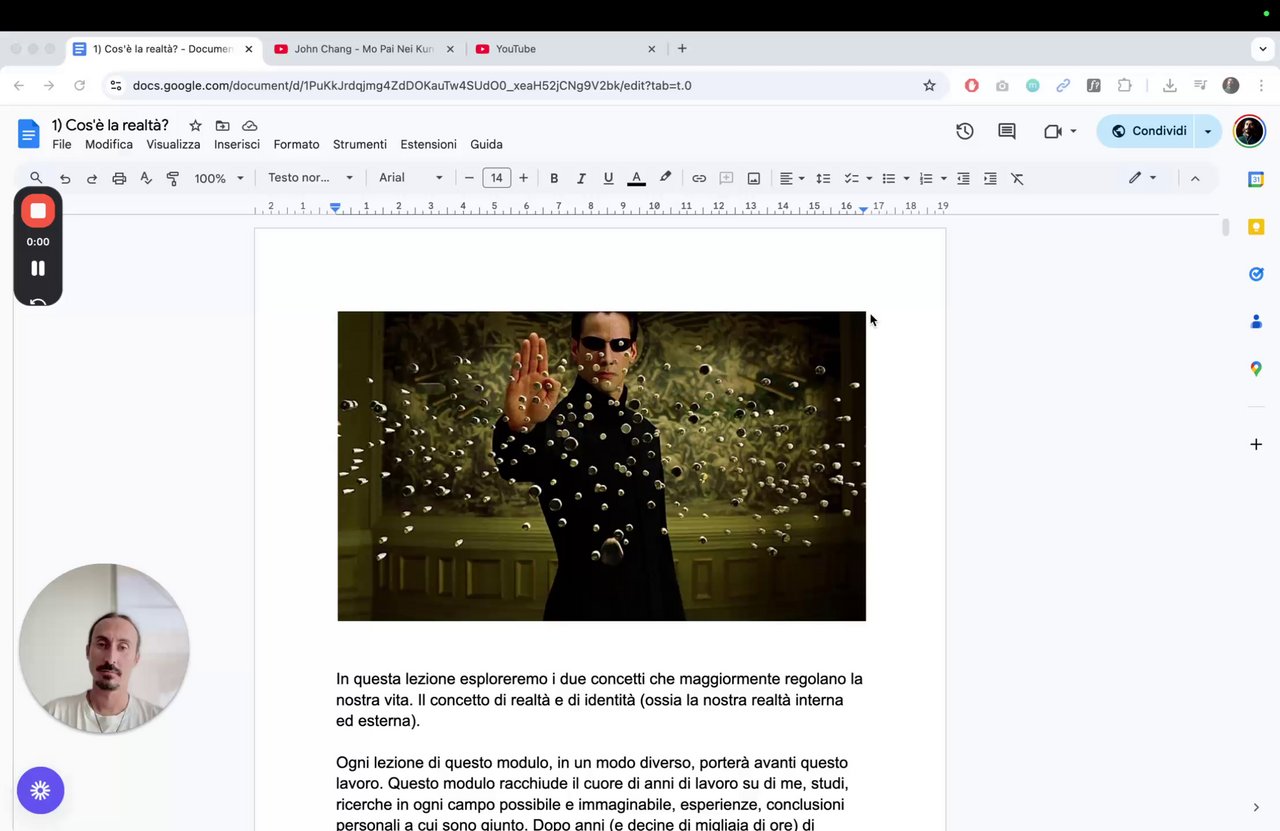Image resolution: width=1280 pixels, height=831 pixels.
Task: Open a new browser tab
Action: coord(682,48)
